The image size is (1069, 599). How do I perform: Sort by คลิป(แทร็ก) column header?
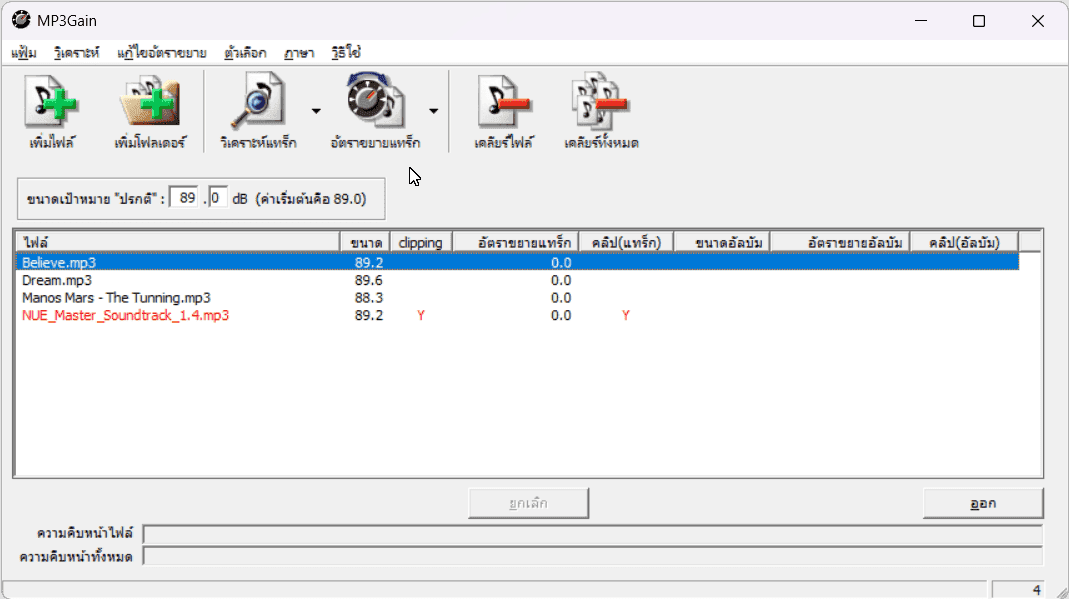coord(626,243)
